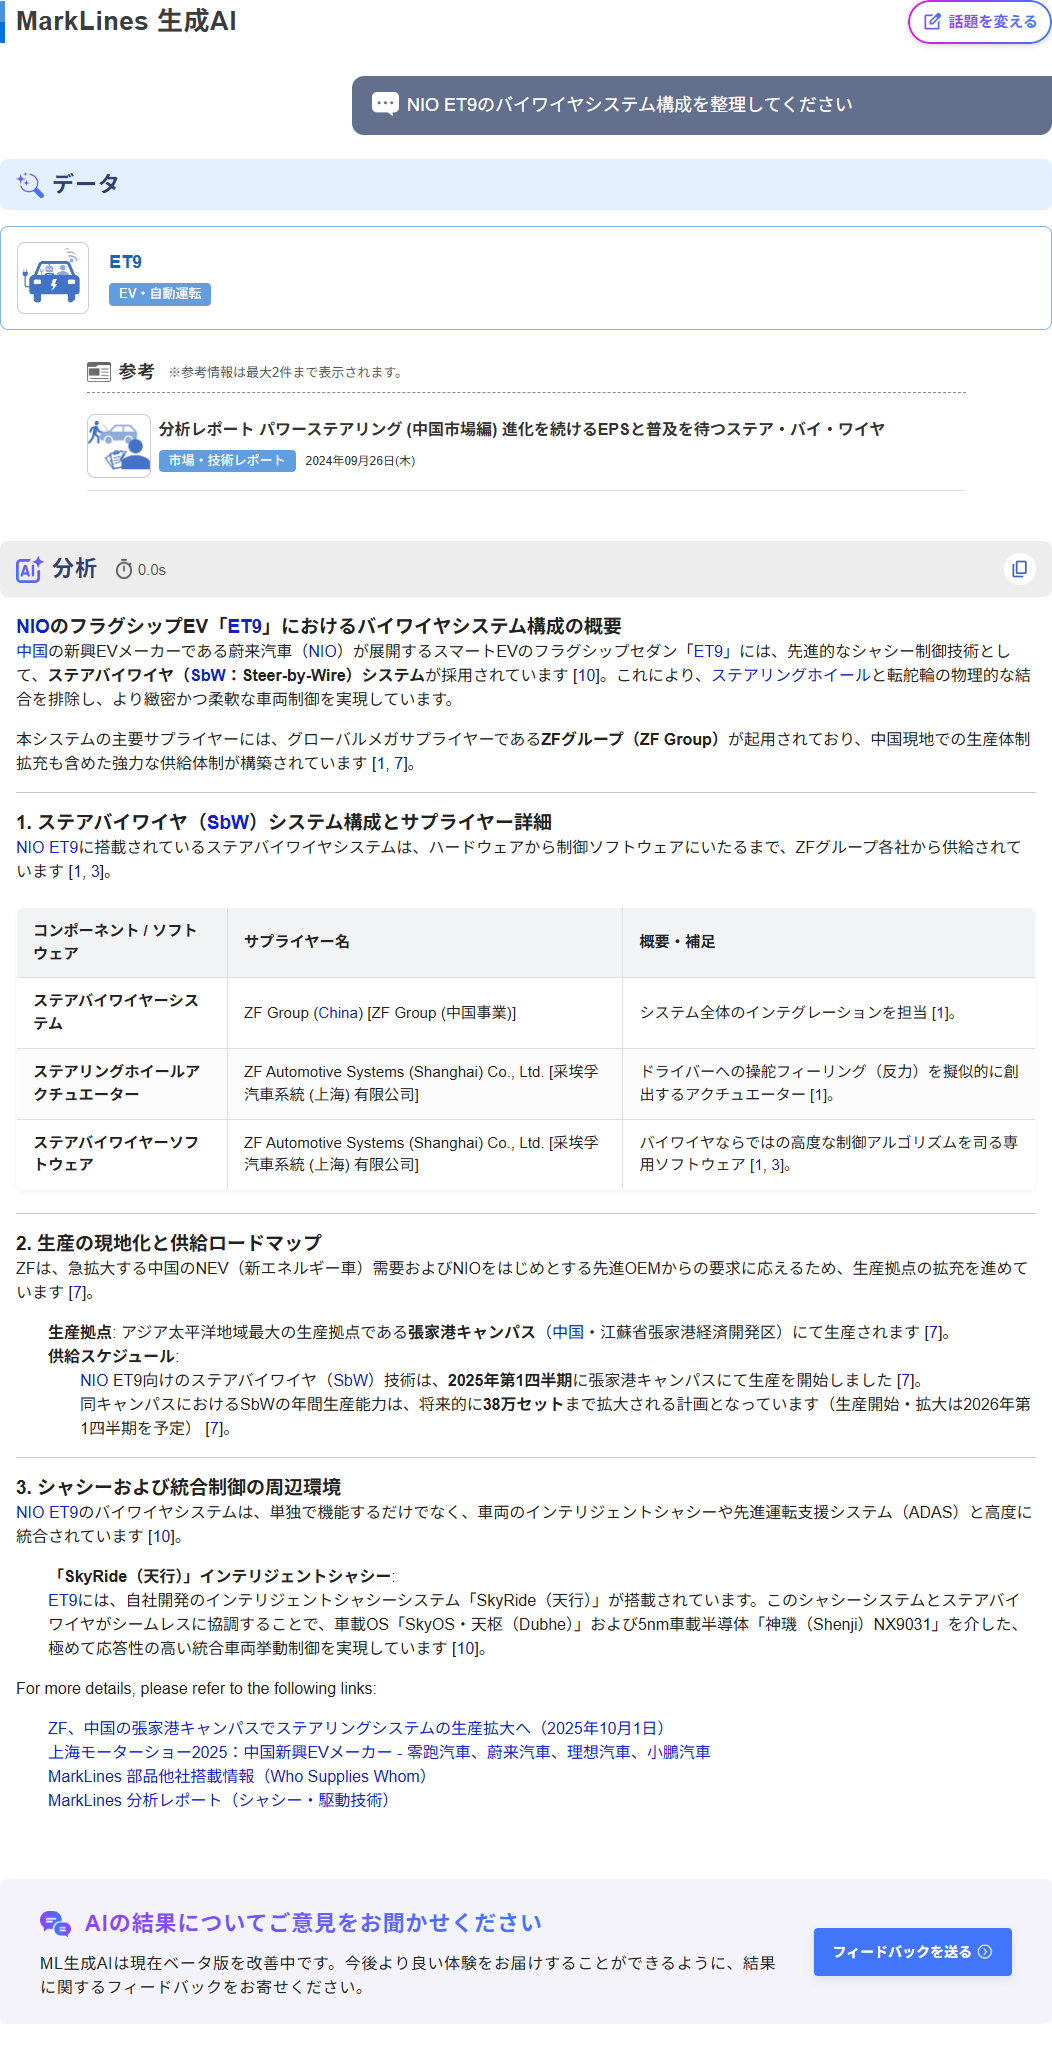The height and width of the screenshot is (2052, 1052).
Task: Click the 中国 link near 江蘇省張家港
Action: pyautogui.click(x=568, y=1332)
